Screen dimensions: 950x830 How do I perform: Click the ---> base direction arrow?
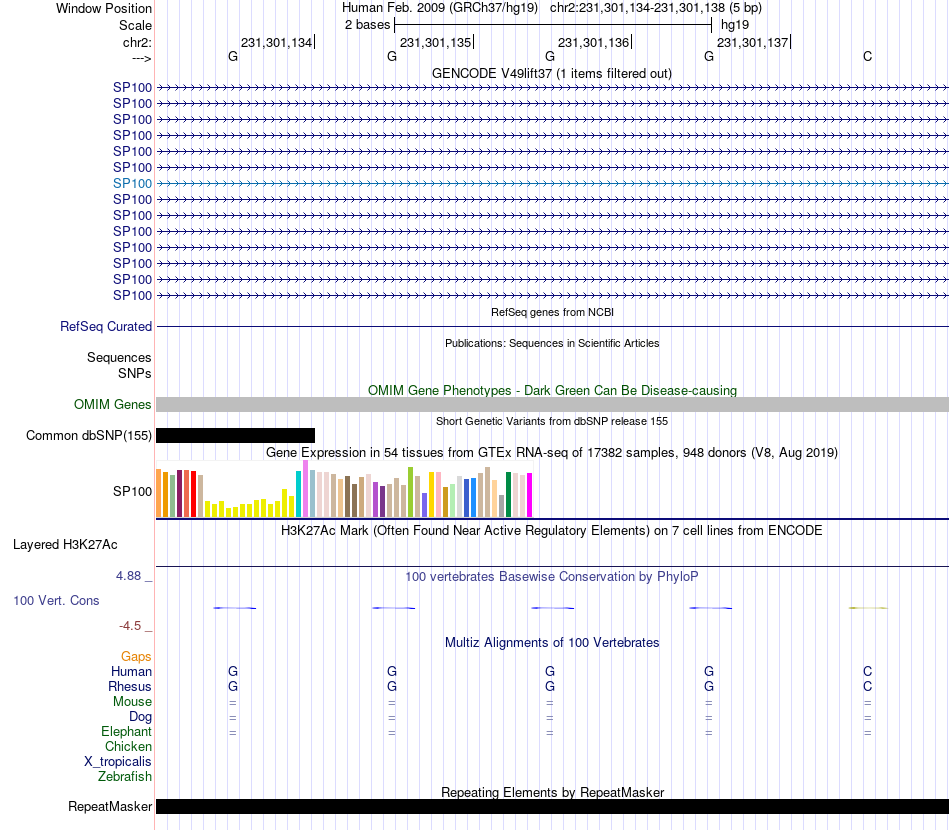coord(142,59)
